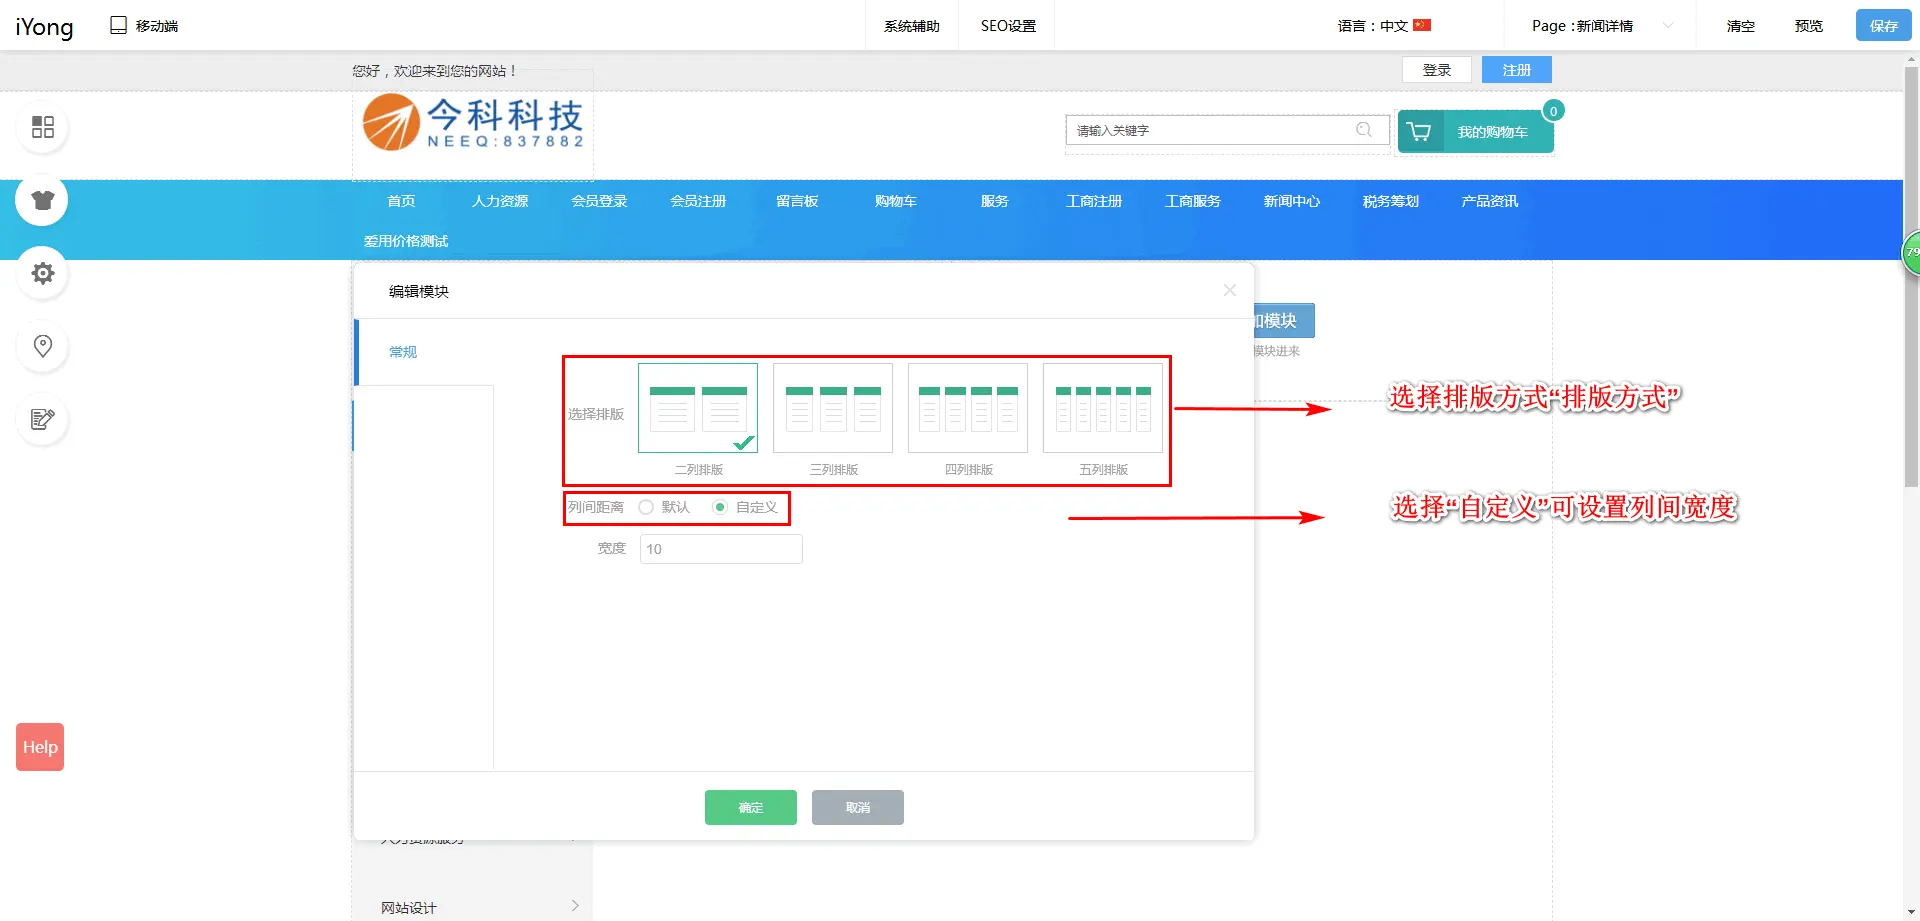The image size is (1920, 921).
Task: Click the shirt theme icon in sidebar
Action: (x=43, y=200)
